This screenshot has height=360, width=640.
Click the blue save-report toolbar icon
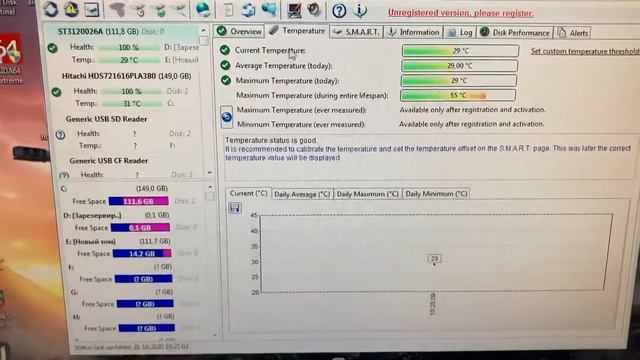click(x=248, y=10)
